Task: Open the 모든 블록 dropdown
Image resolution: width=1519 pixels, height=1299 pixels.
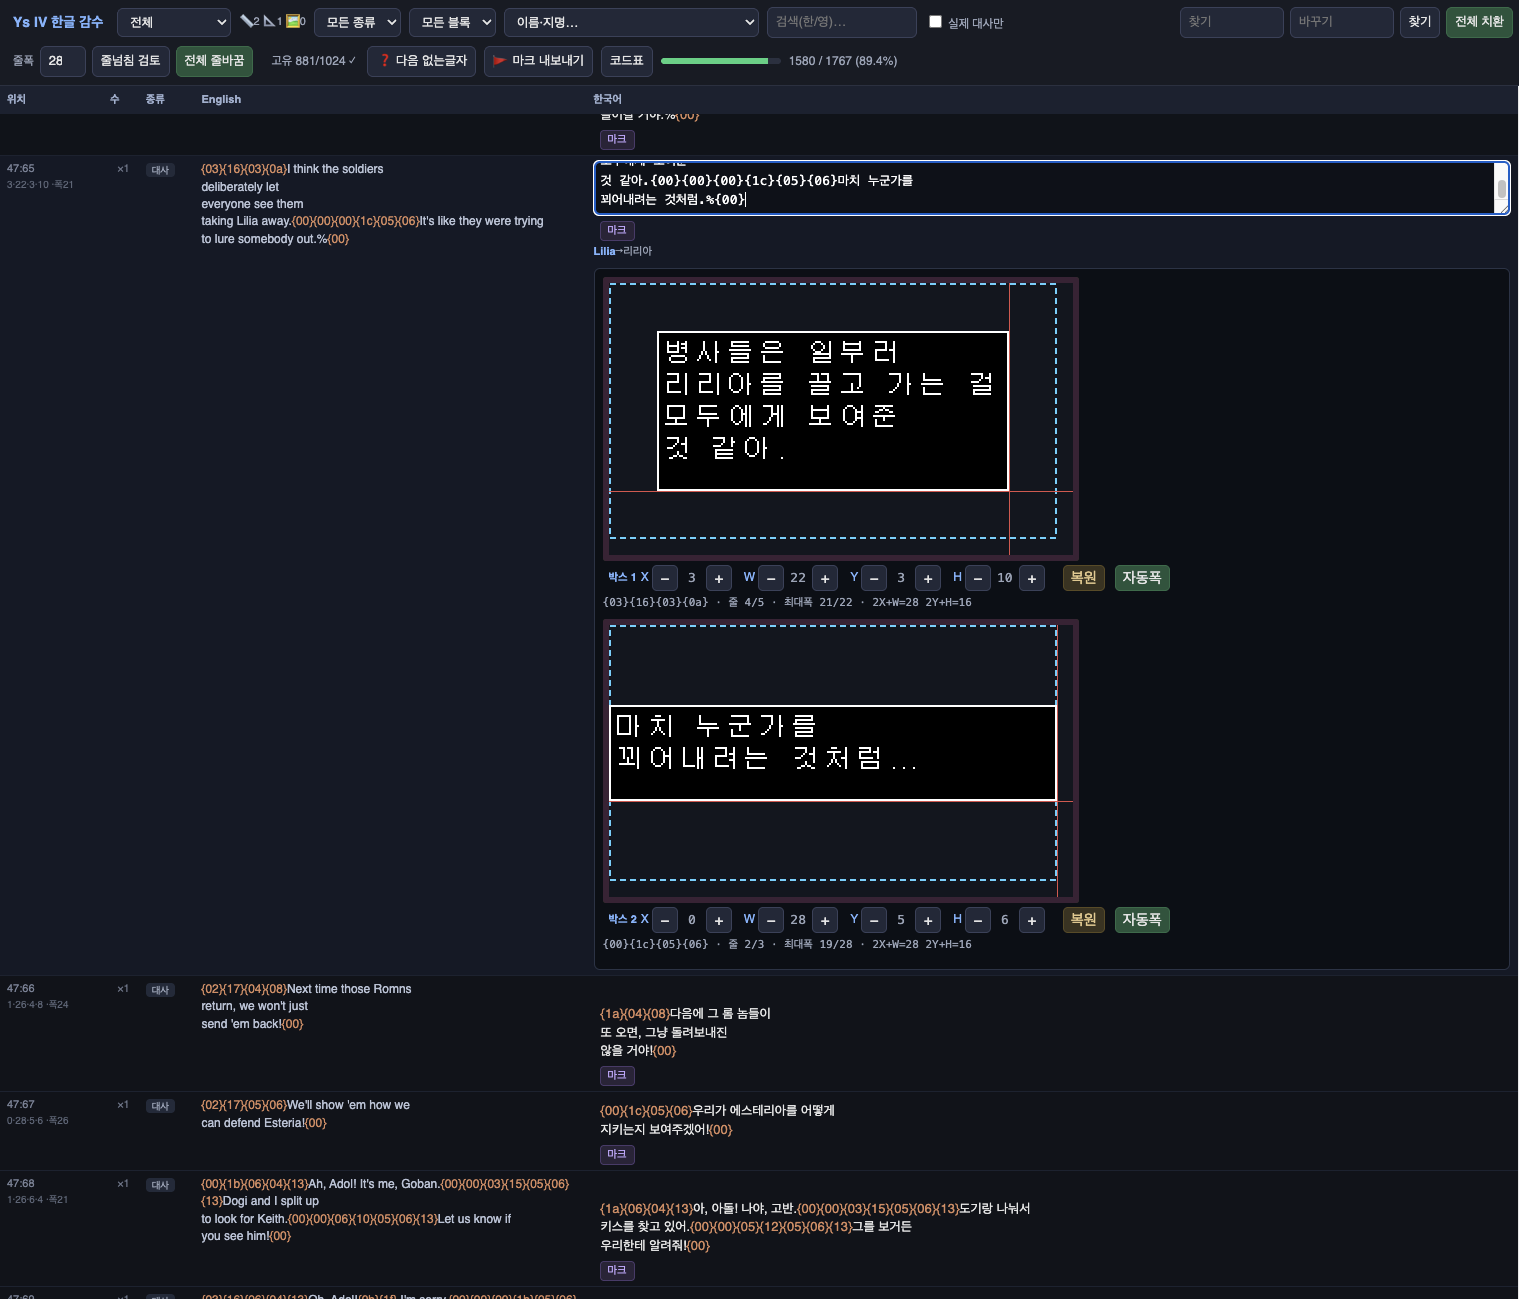Action: [452, 22]
